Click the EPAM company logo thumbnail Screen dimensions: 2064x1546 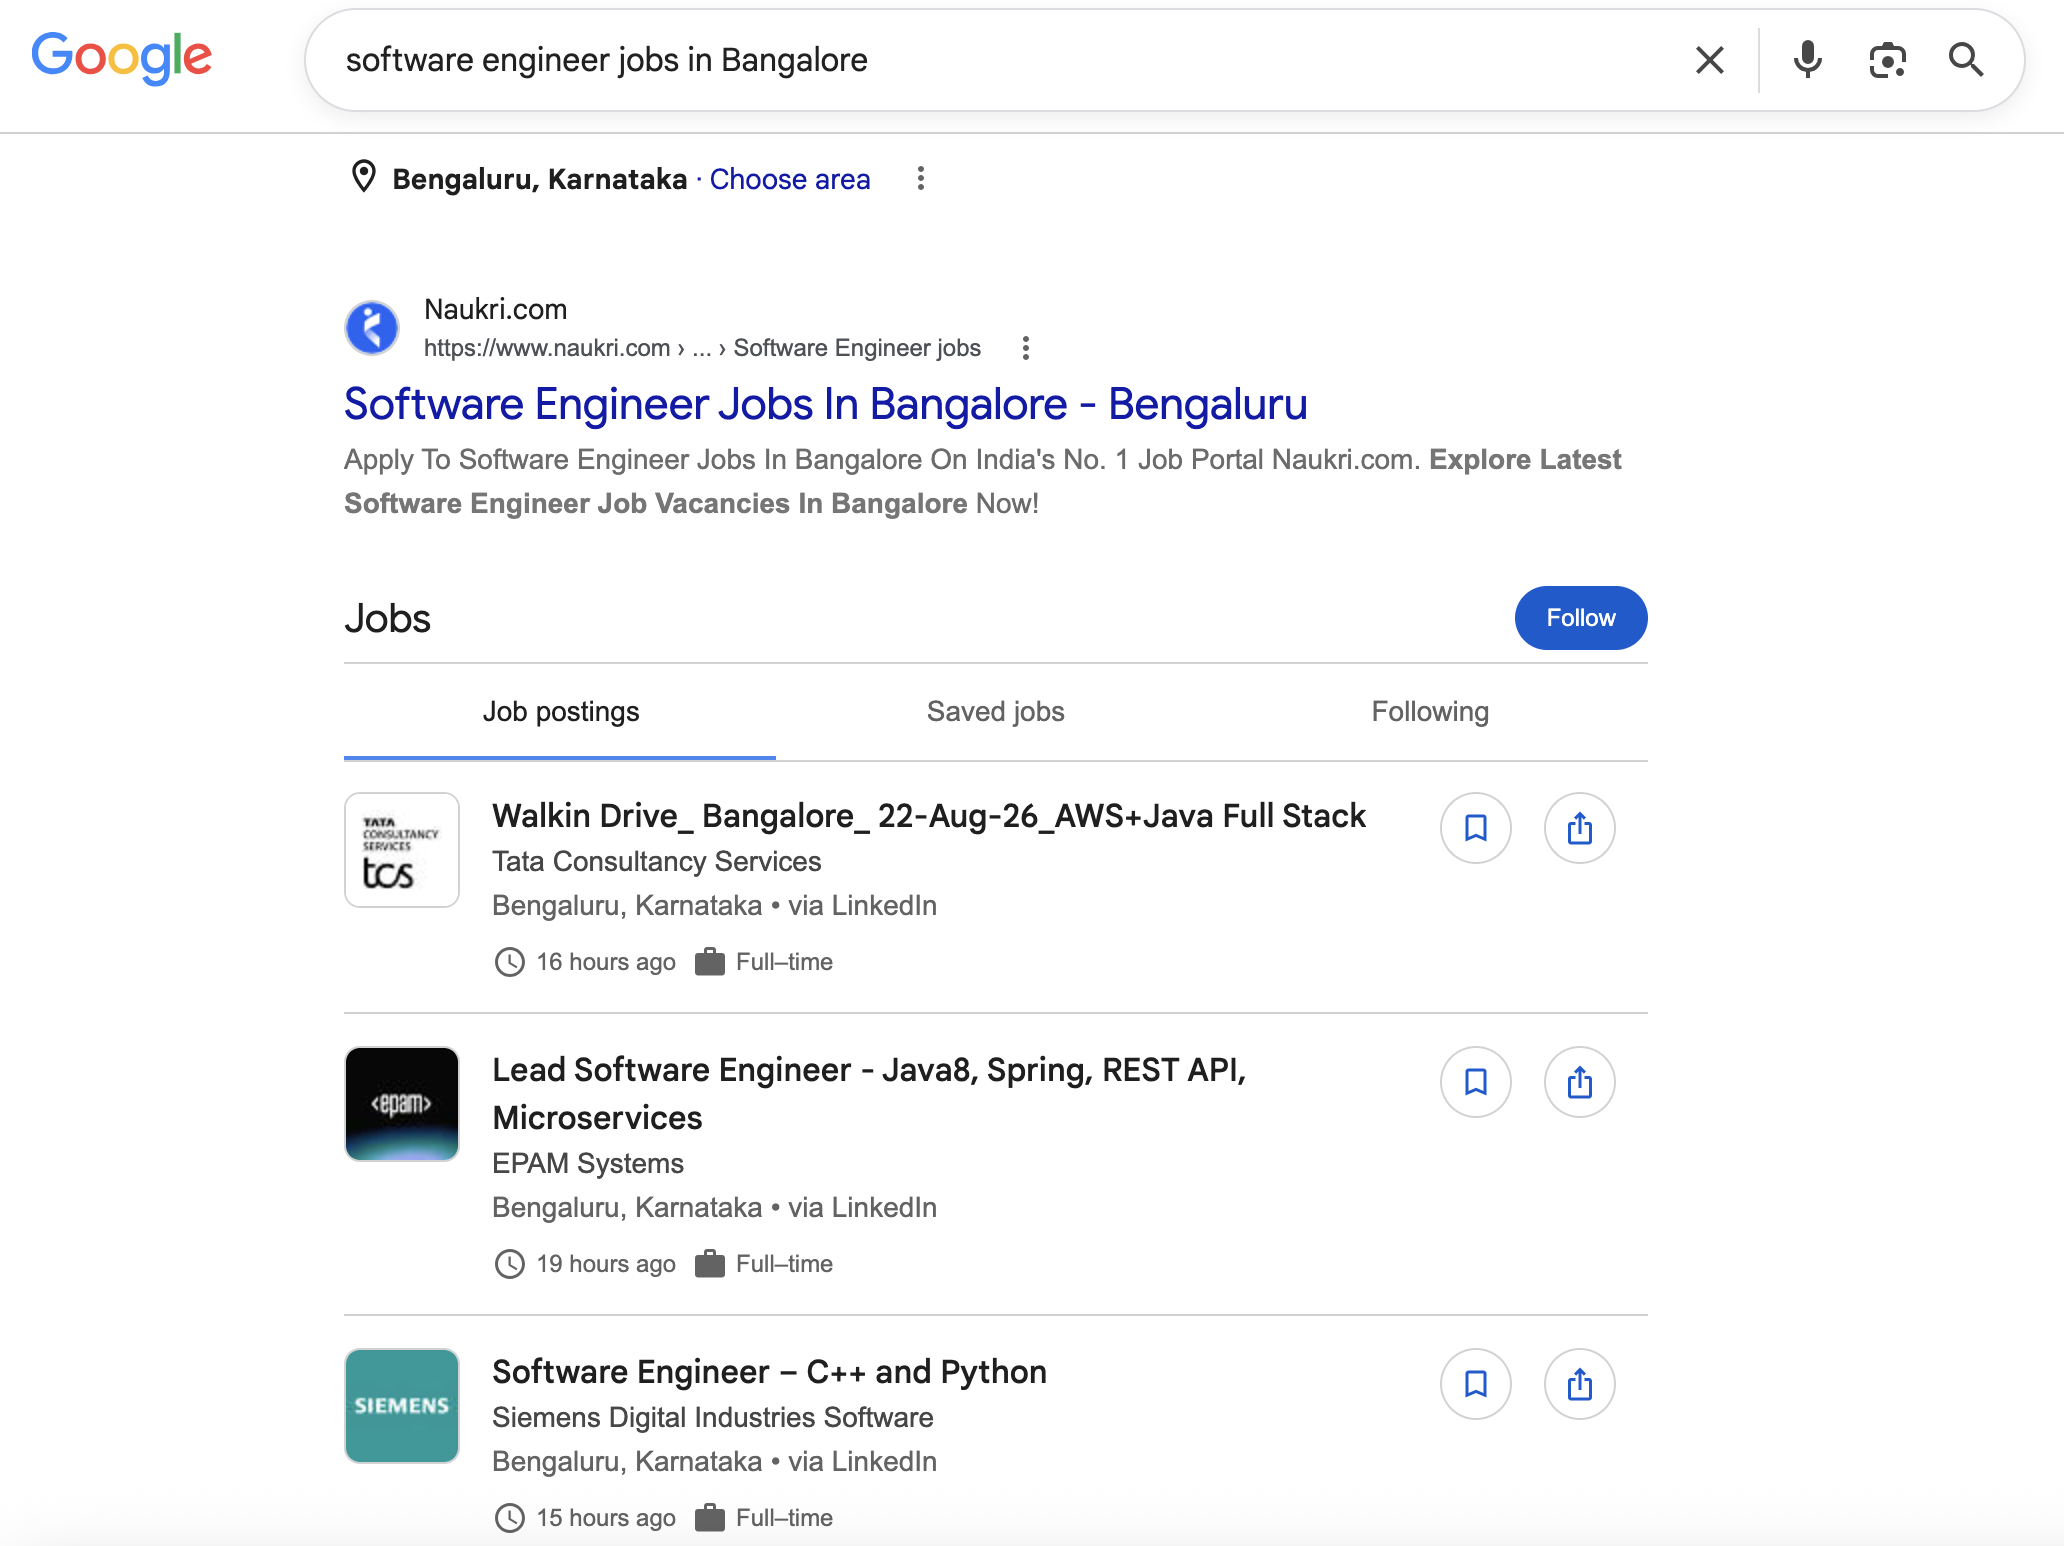pyautogui.click(x=402, y=1104)
